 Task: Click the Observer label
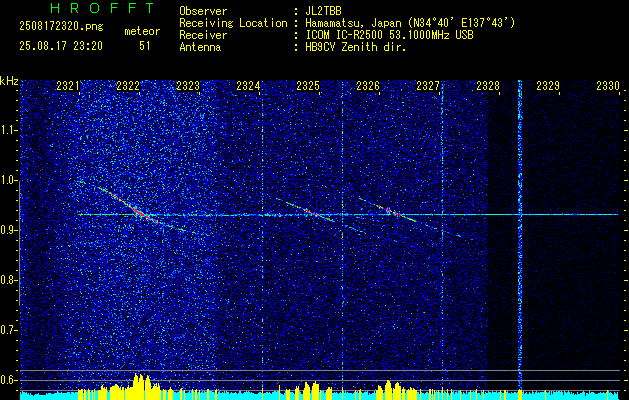203,11
